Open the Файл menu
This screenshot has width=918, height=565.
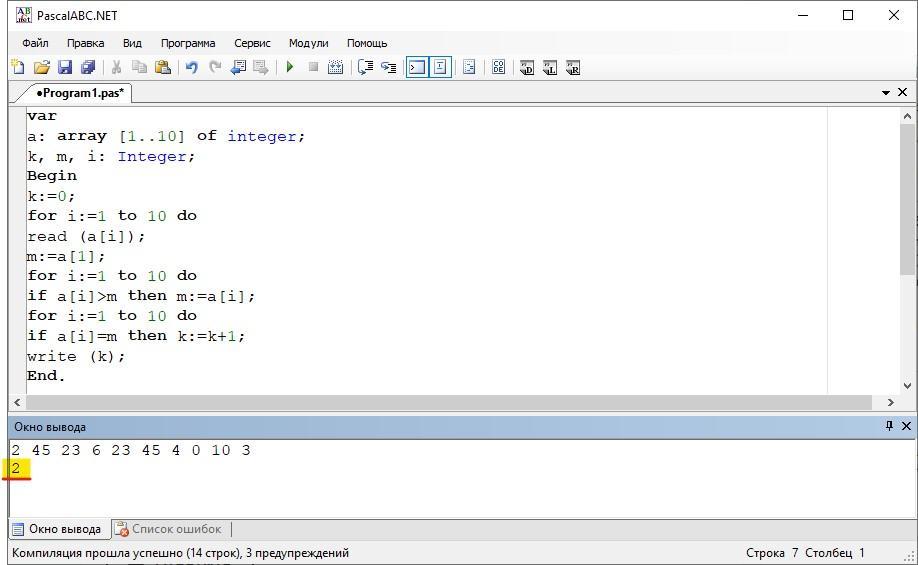click(x=35, y=43)
